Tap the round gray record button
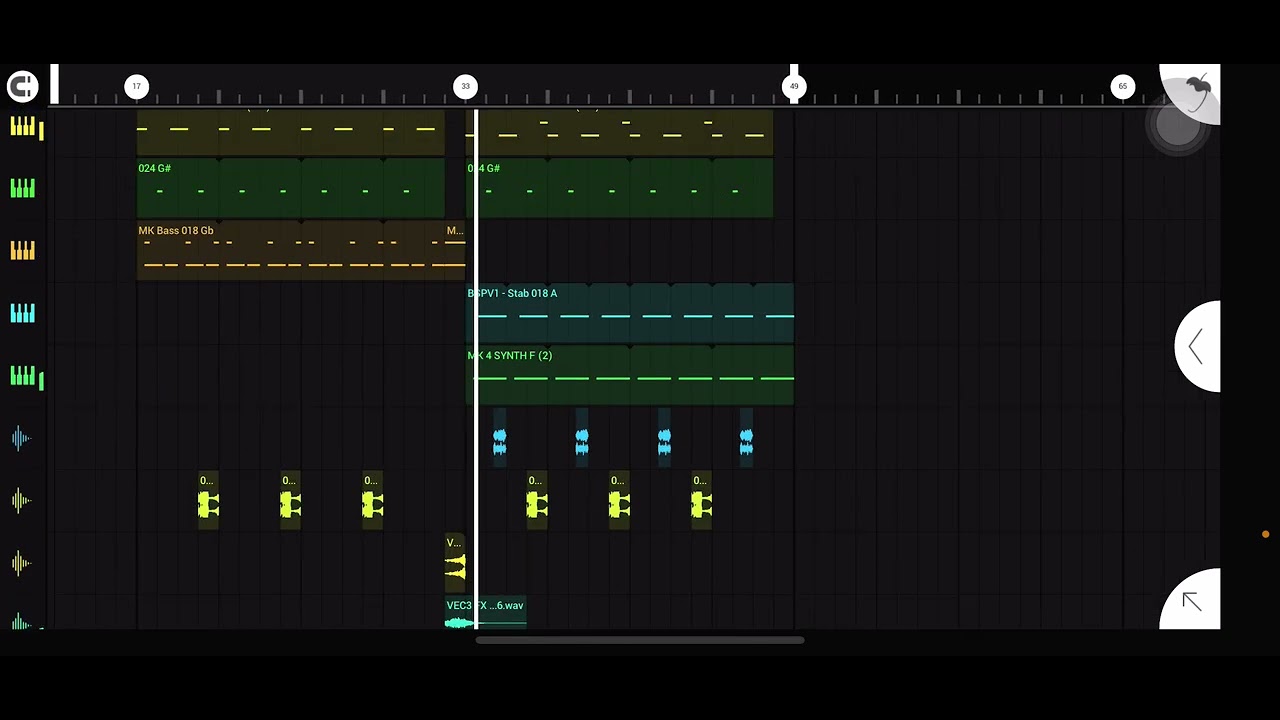This screenshot has height=720, width=1280. (x=1177, y=126)
